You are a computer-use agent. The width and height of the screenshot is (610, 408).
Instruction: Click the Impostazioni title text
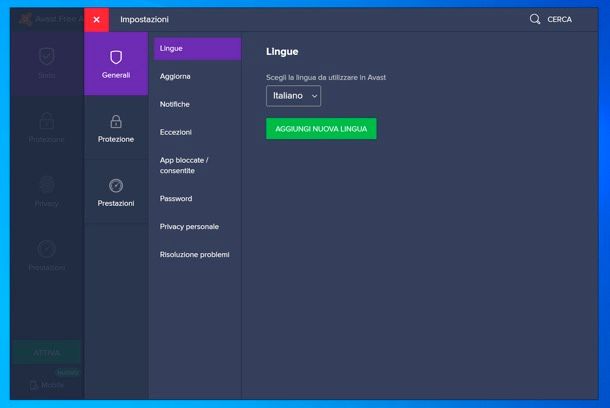click(144, 19)
